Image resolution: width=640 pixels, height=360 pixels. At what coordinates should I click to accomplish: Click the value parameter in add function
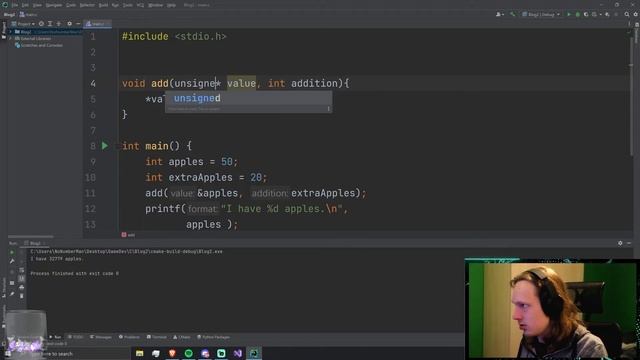(241, 84)
